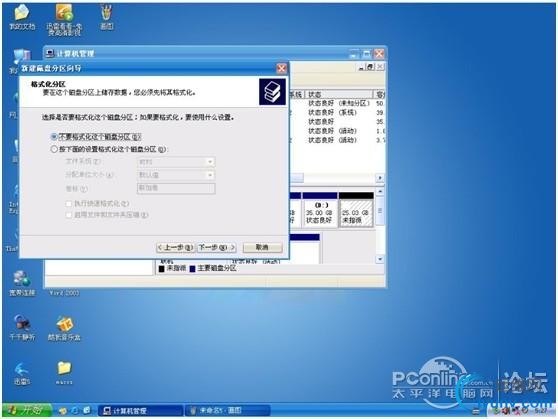The width and height of the screenshot is (558, 419).
Task: Select the 迅雷5 desktop icon
Action: (22, 373)
